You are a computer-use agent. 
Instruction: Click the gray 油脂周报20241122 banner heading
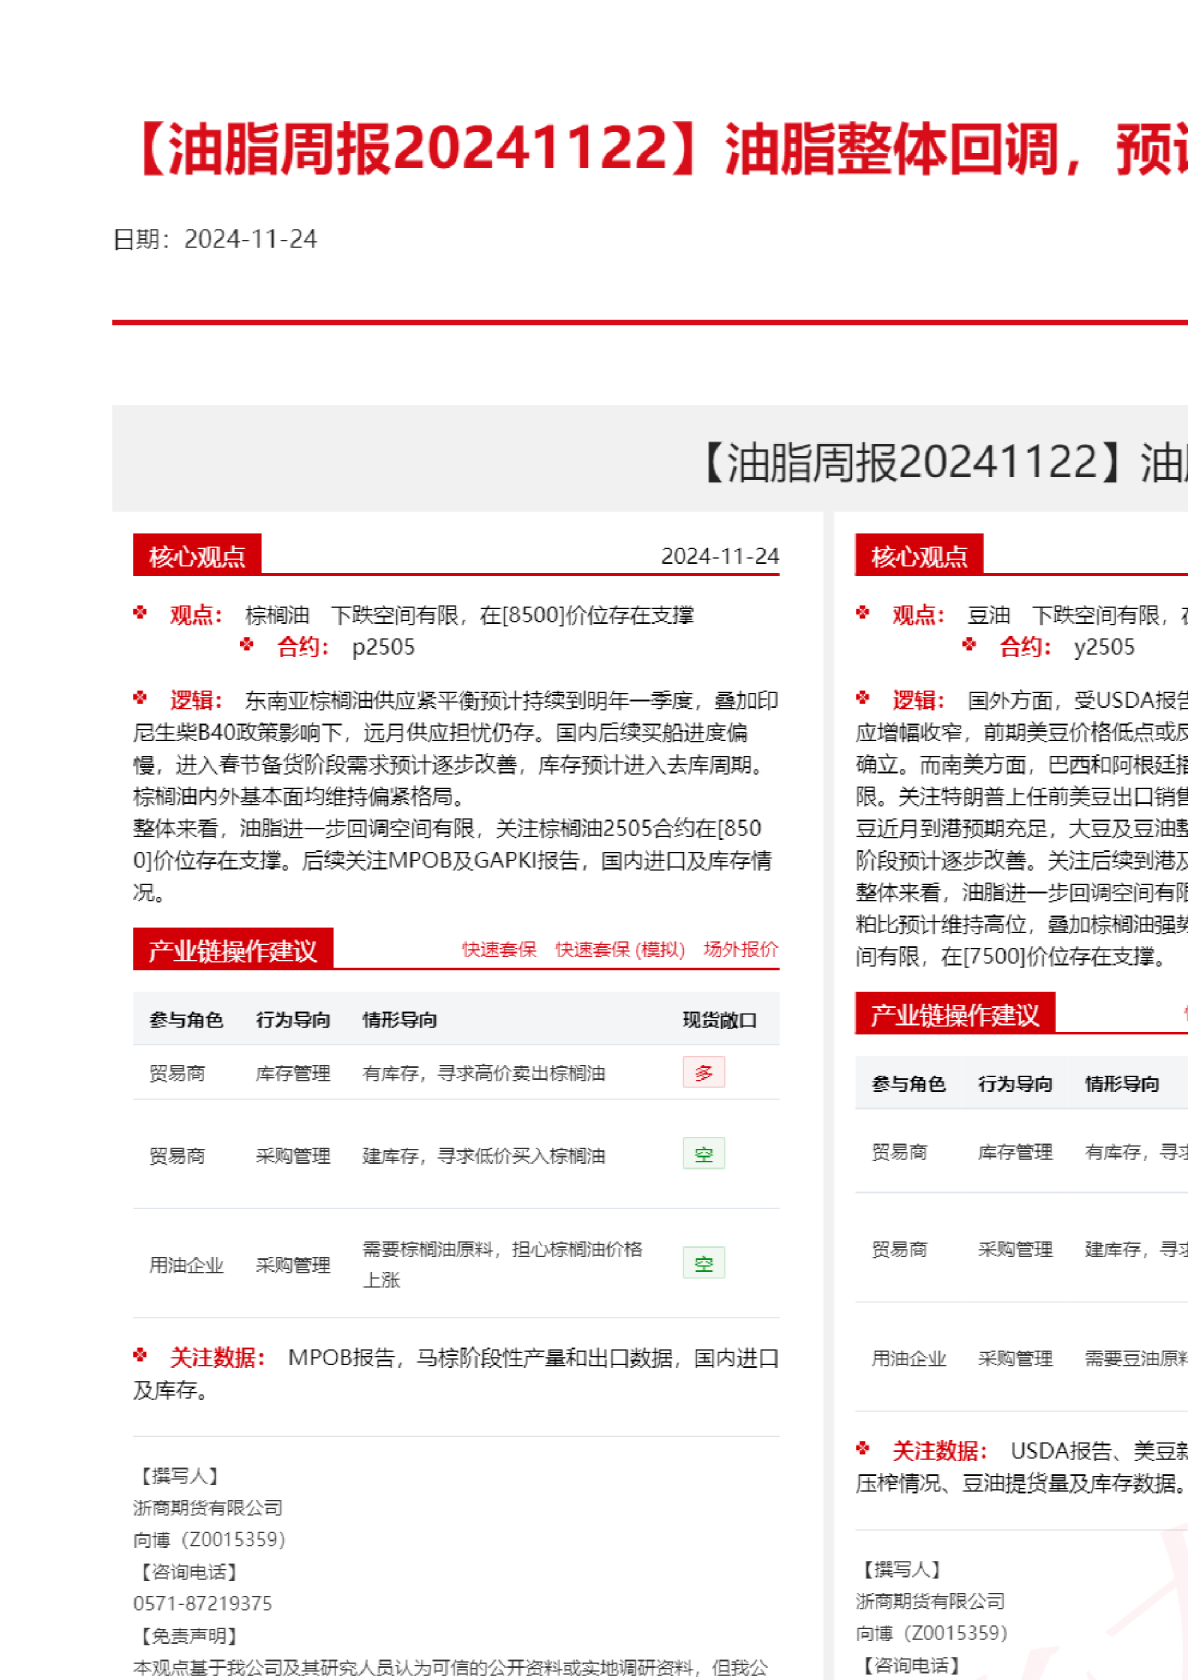(940, 462)
